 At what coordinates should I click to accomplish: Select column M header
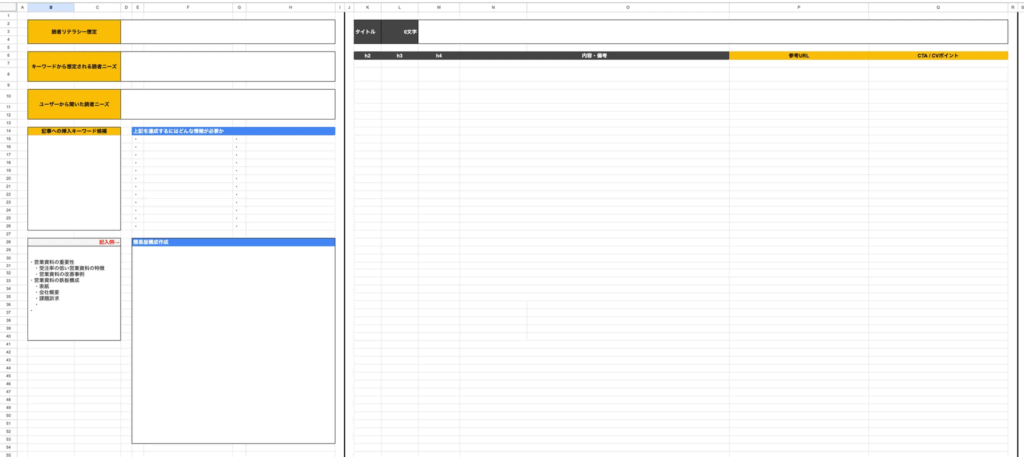[439, 7]
